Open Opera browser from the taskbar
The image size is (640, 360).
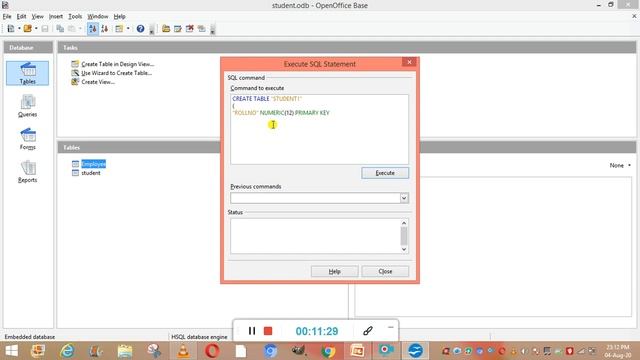pyautogui.click(x=212, y=351)
